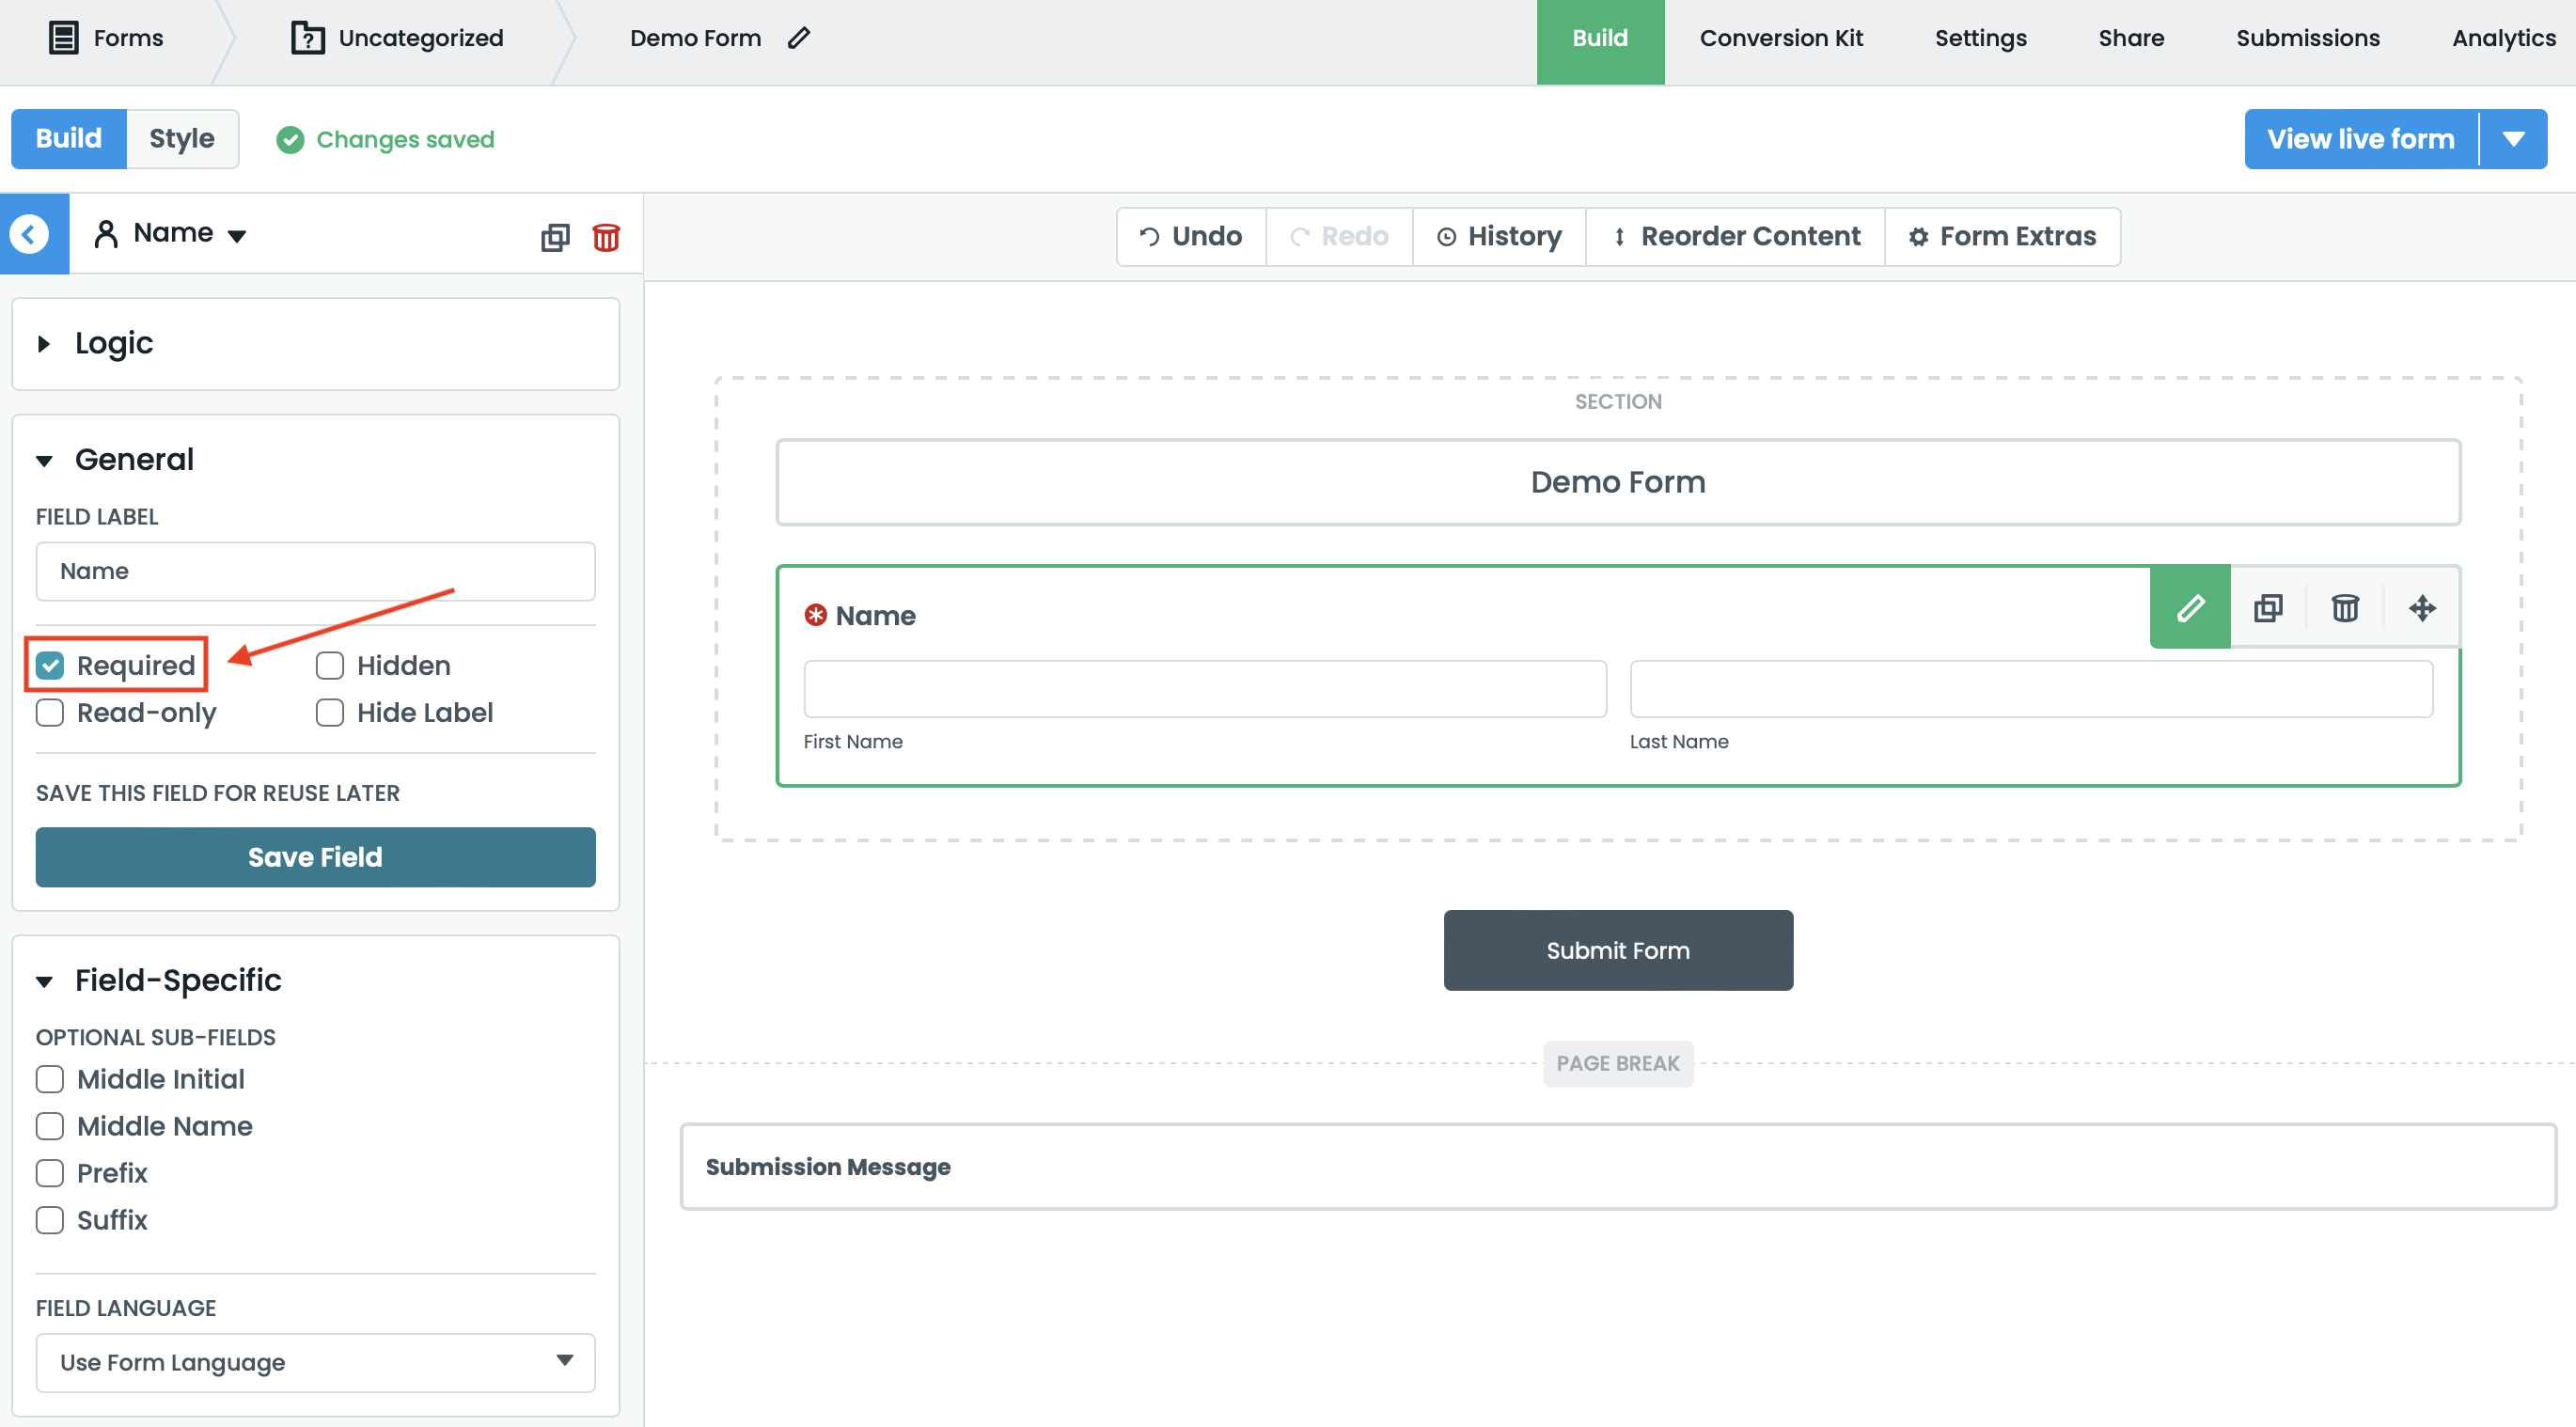
Task: Open Form Extras
Action: (x=2002, y=236)
